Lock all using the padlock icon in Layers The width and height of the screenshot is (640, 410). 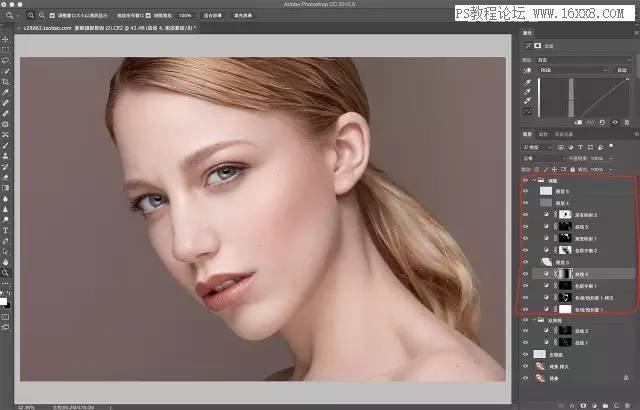(573, 169)
